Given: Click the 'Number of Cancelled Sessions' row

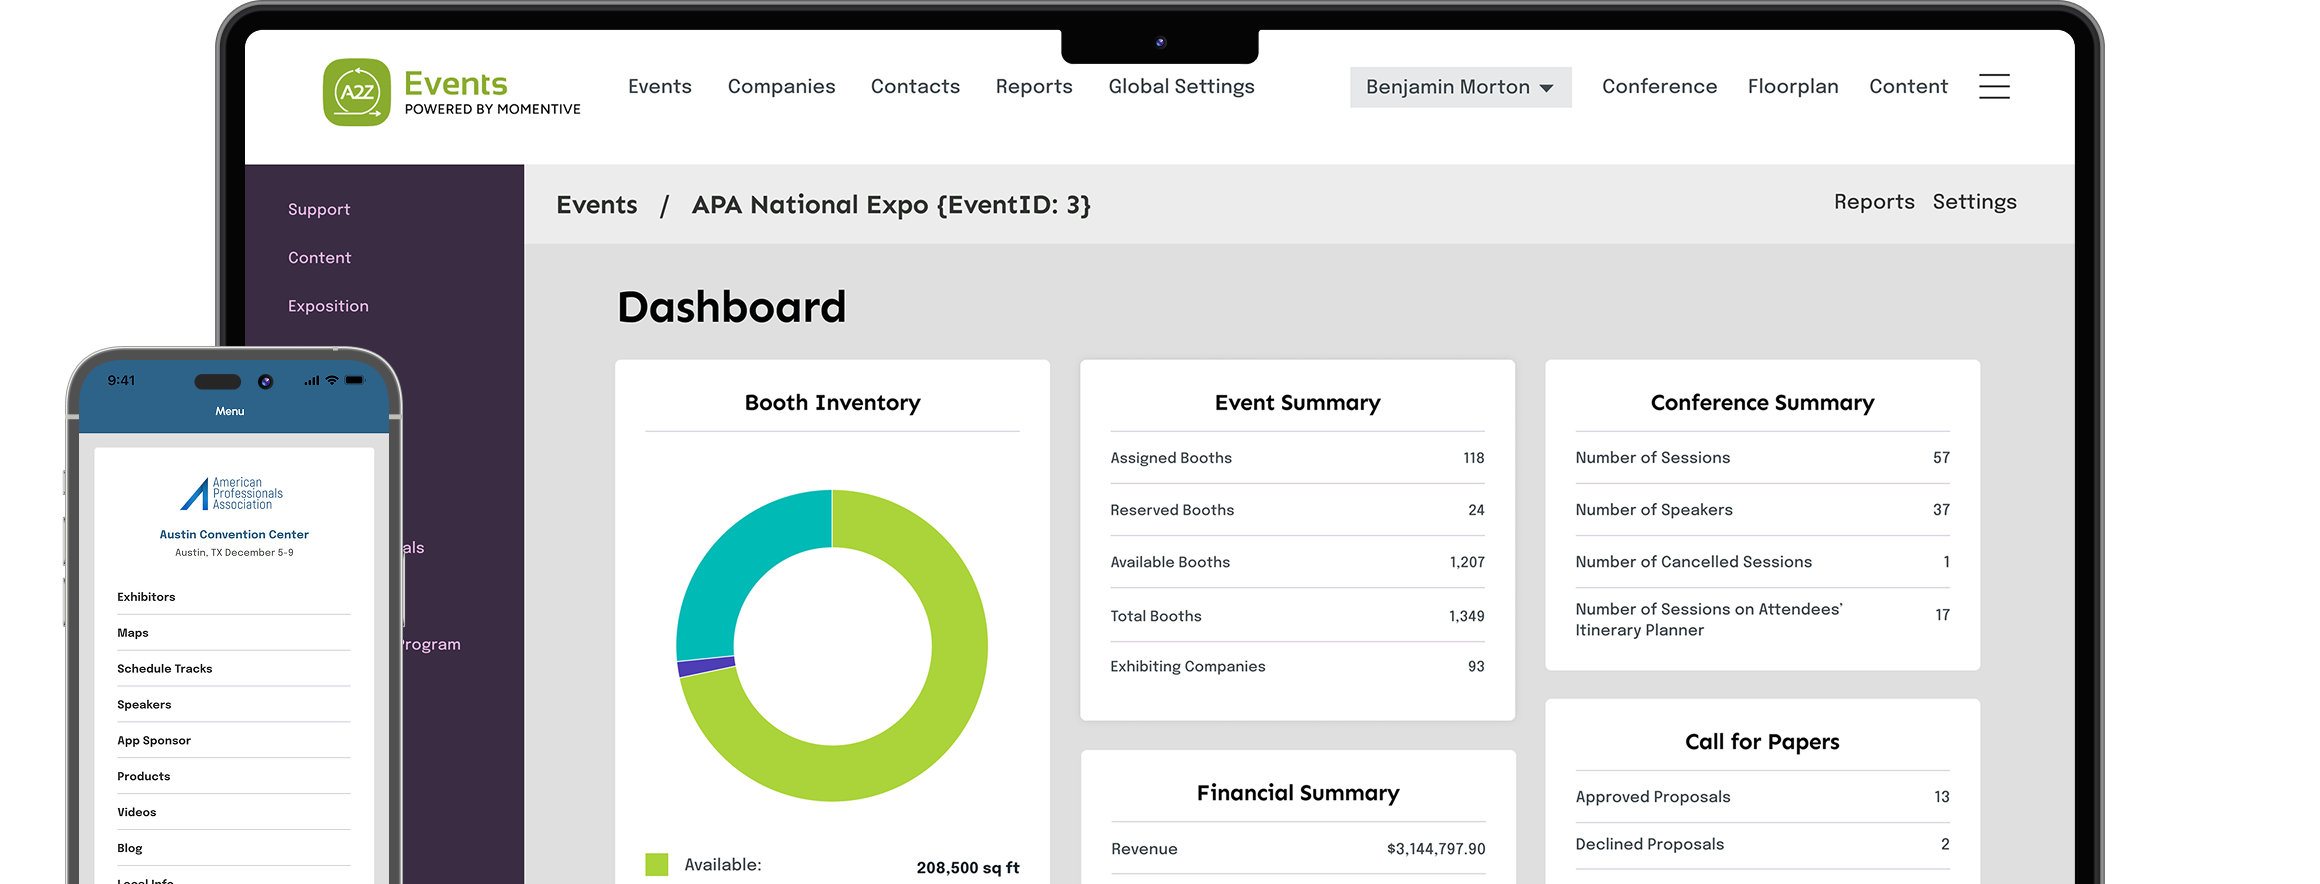Looking at the screenshot, I should tap(1762, 562).
